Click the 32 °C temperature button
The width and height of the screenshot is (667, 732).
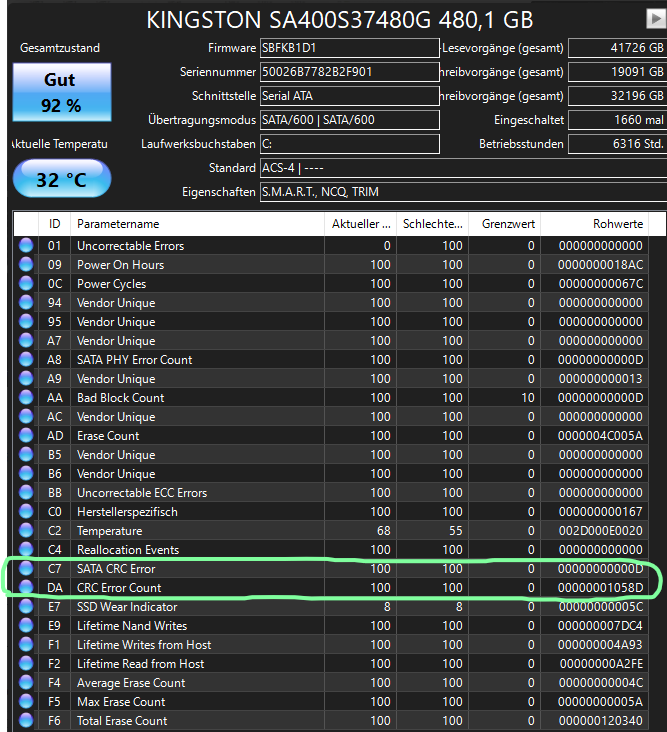click(x=62, y=179)
